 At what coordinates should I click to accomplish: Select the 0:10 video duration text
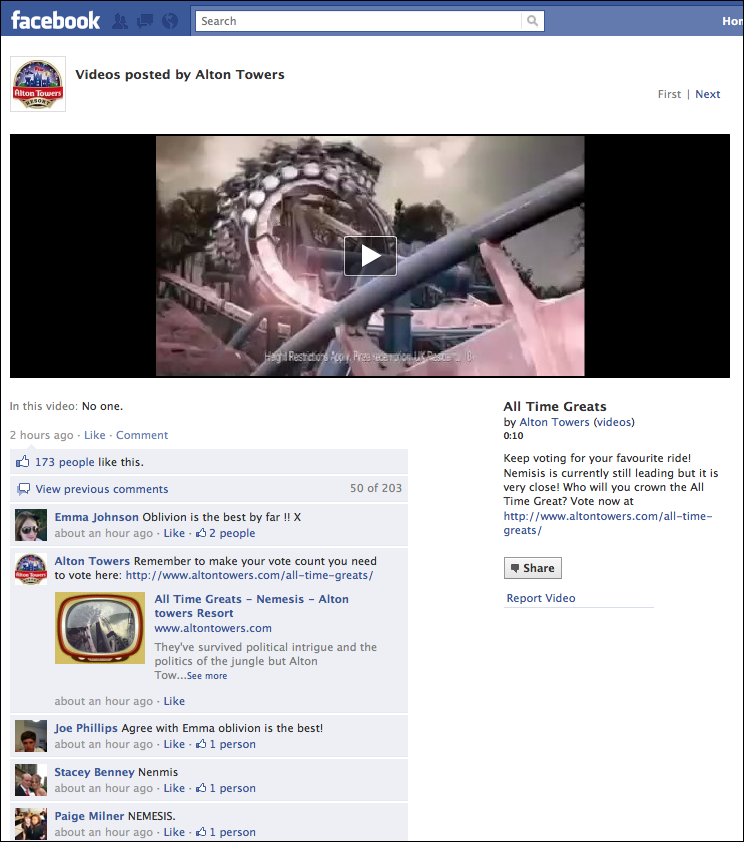coord(513,435)
